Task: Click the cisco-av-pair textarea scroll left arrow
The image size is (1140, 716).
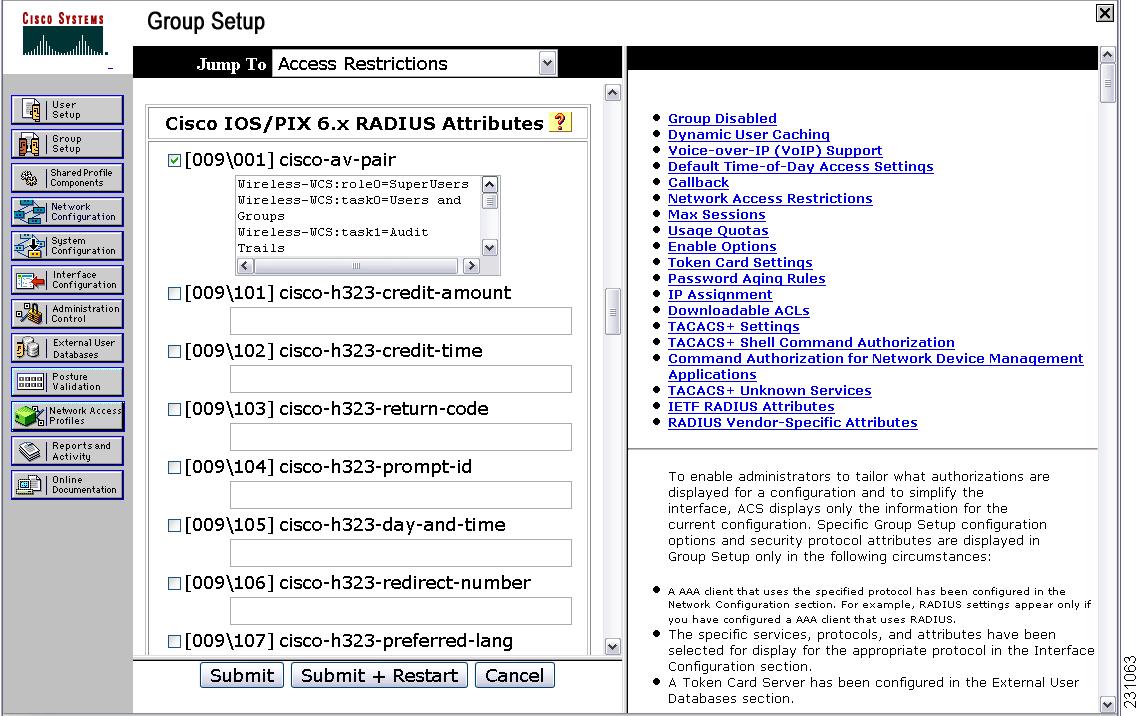Action: 245,266
